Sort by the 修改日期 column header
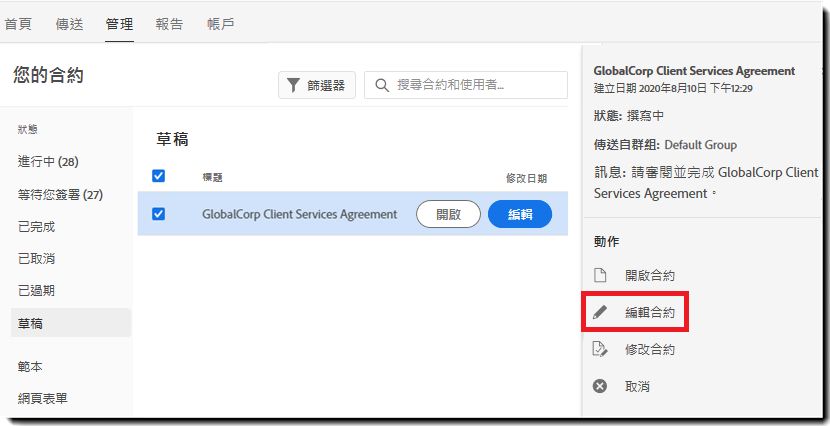830x426 pixels. pos(526,178)
